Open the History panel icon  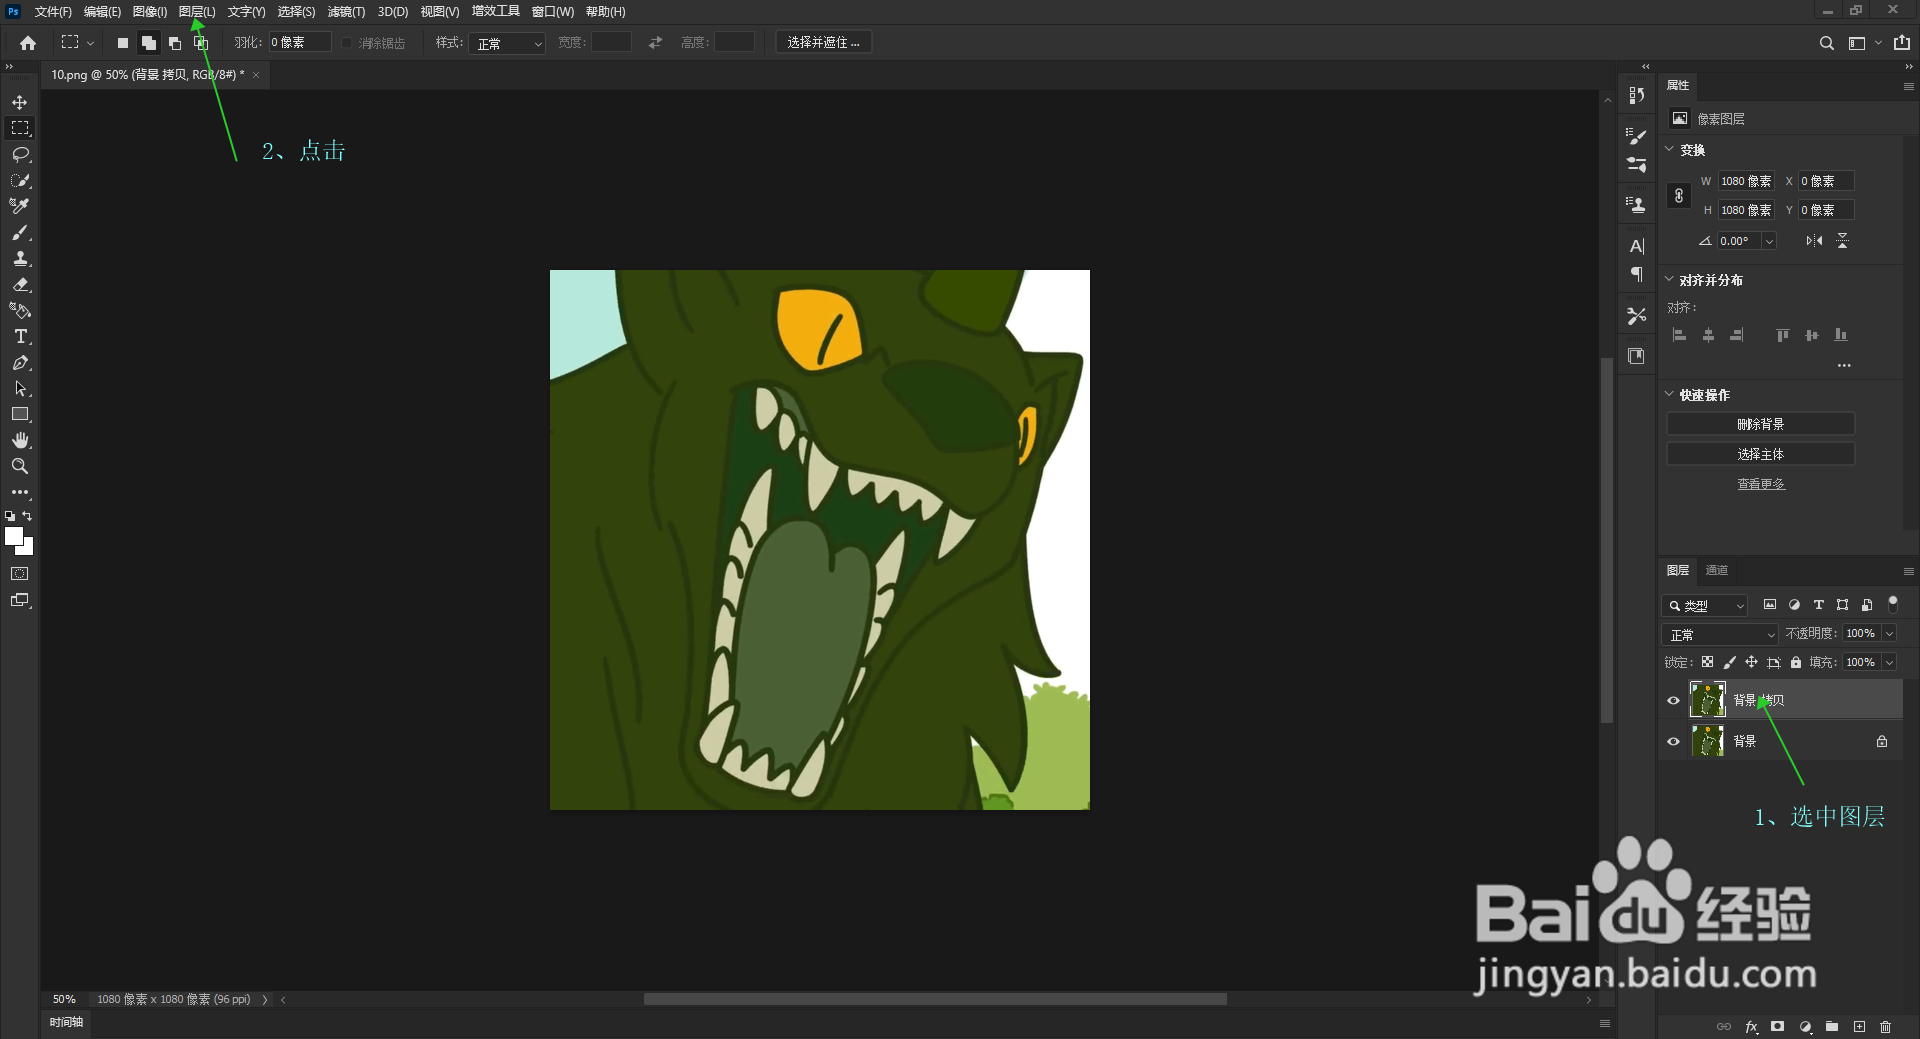click(1636, 95)
